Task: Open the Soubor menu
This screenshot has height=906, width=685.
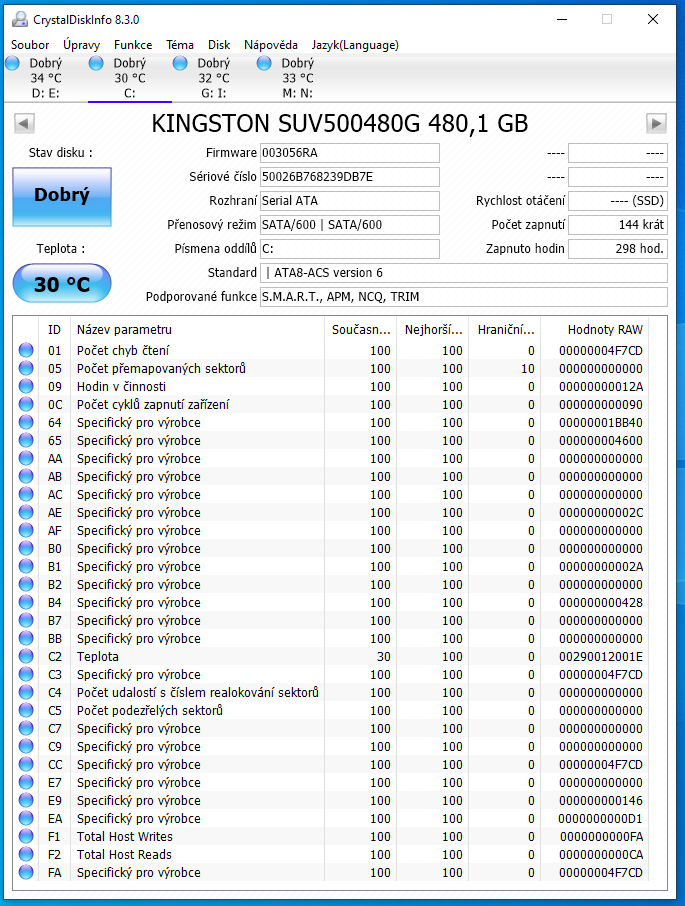Action: pos(30,44)
